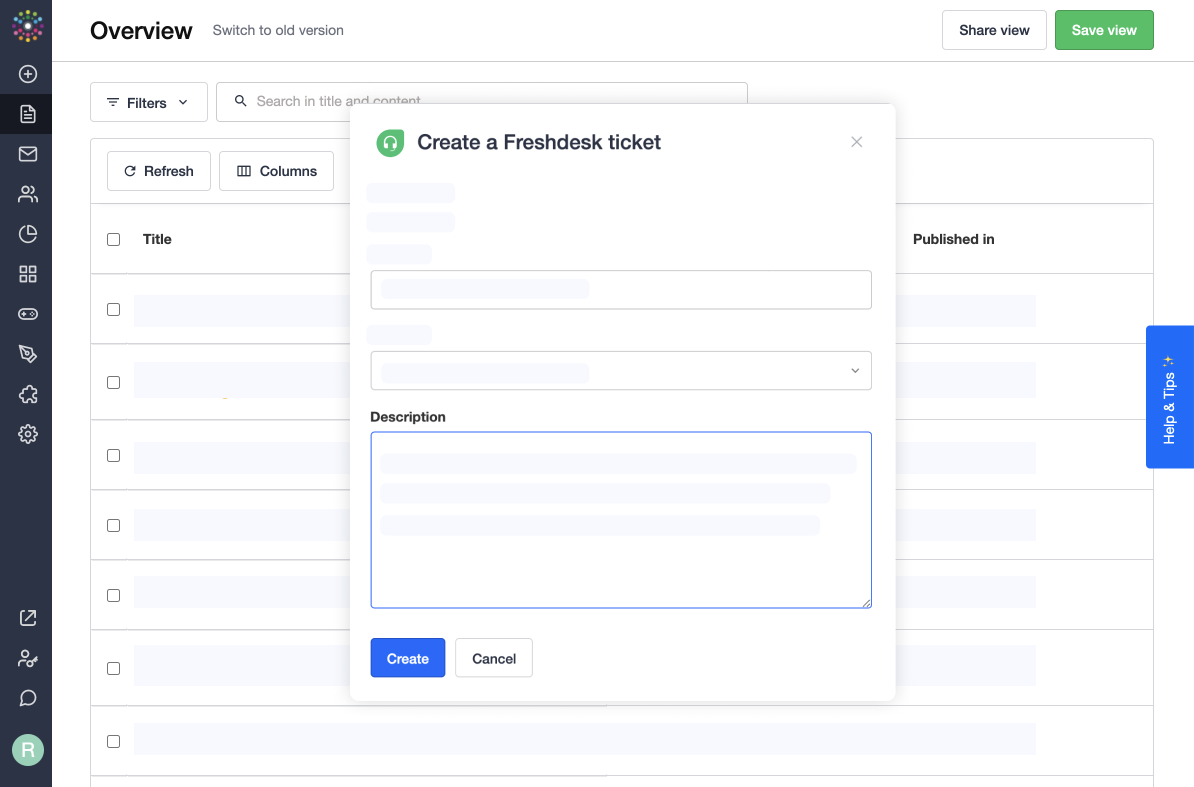The height and width of the screenshot is (787, 1194).
Task: Click Share view button
Action: (x=994, y=30)
